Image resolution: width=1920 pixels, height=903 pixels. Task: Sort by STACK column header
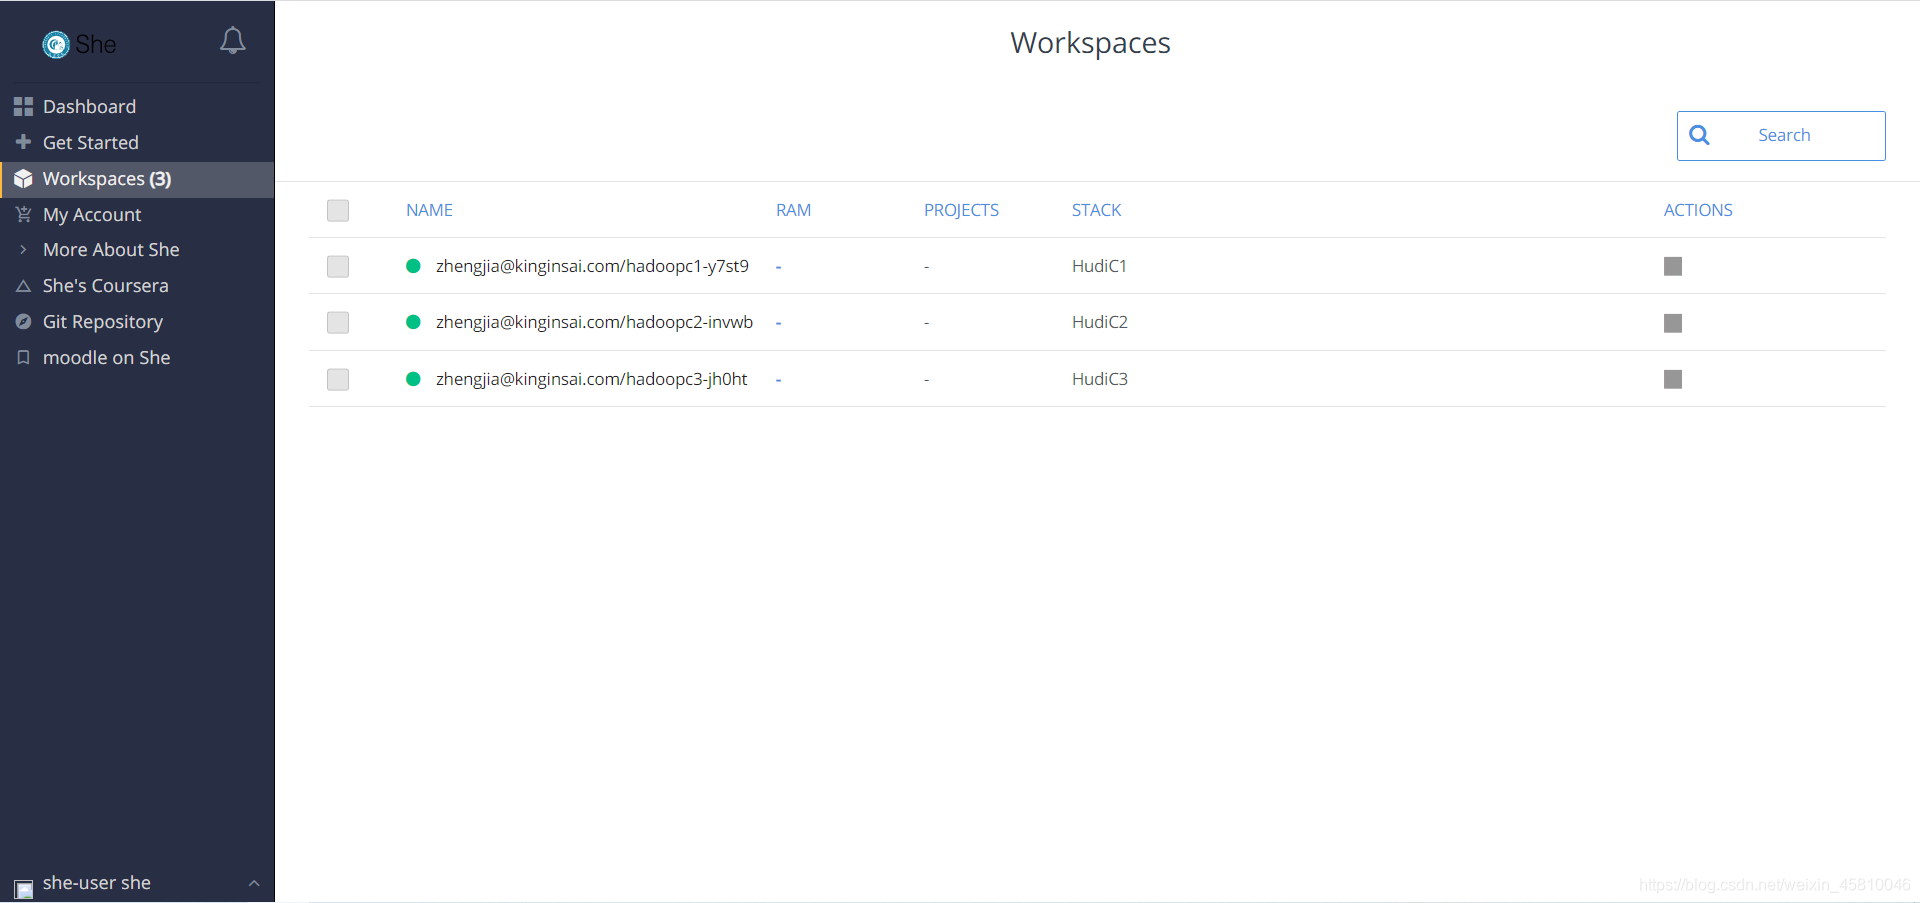pyautogui.click(x=1096, y=210)
